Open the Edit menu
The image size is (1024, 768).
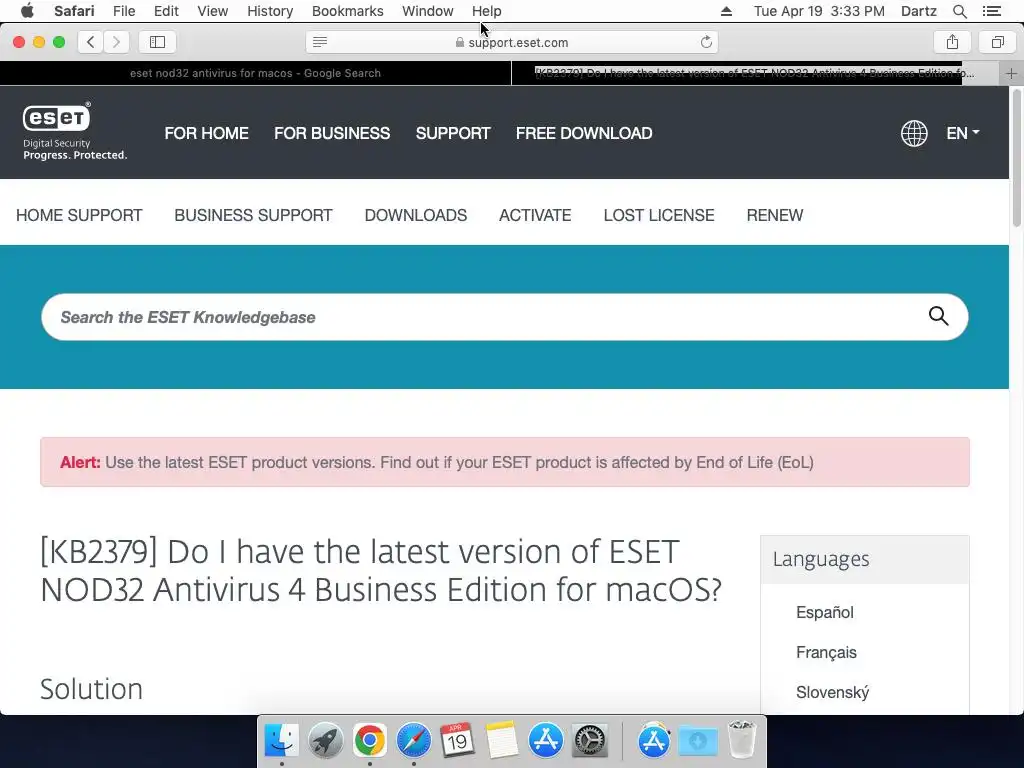[x=166, y=11]
